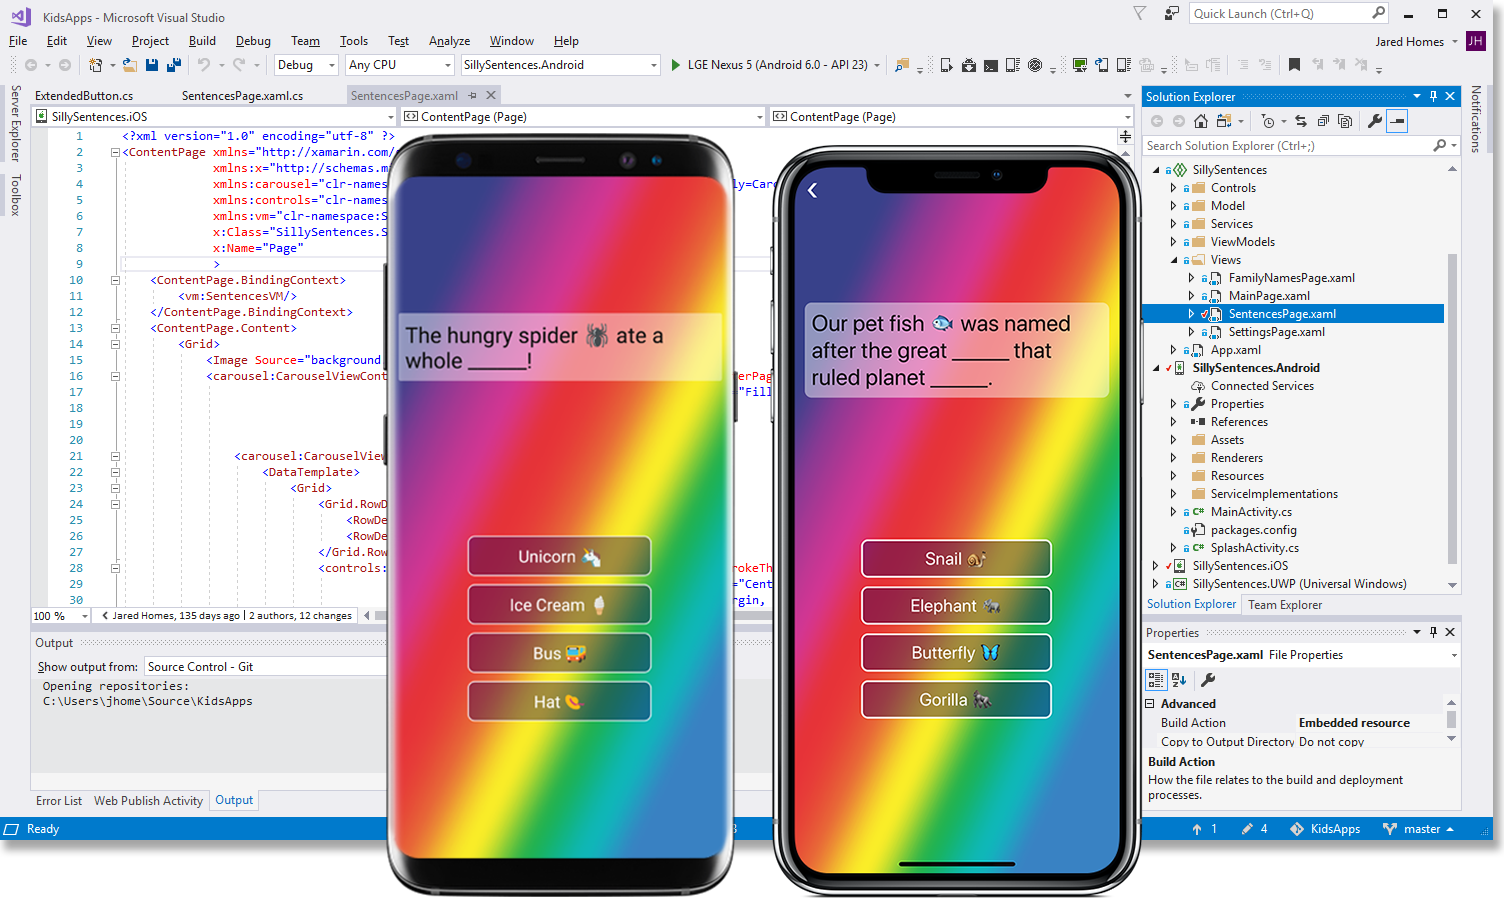Click the Property Pages wrench in Properties panel

click(1208, 680)
